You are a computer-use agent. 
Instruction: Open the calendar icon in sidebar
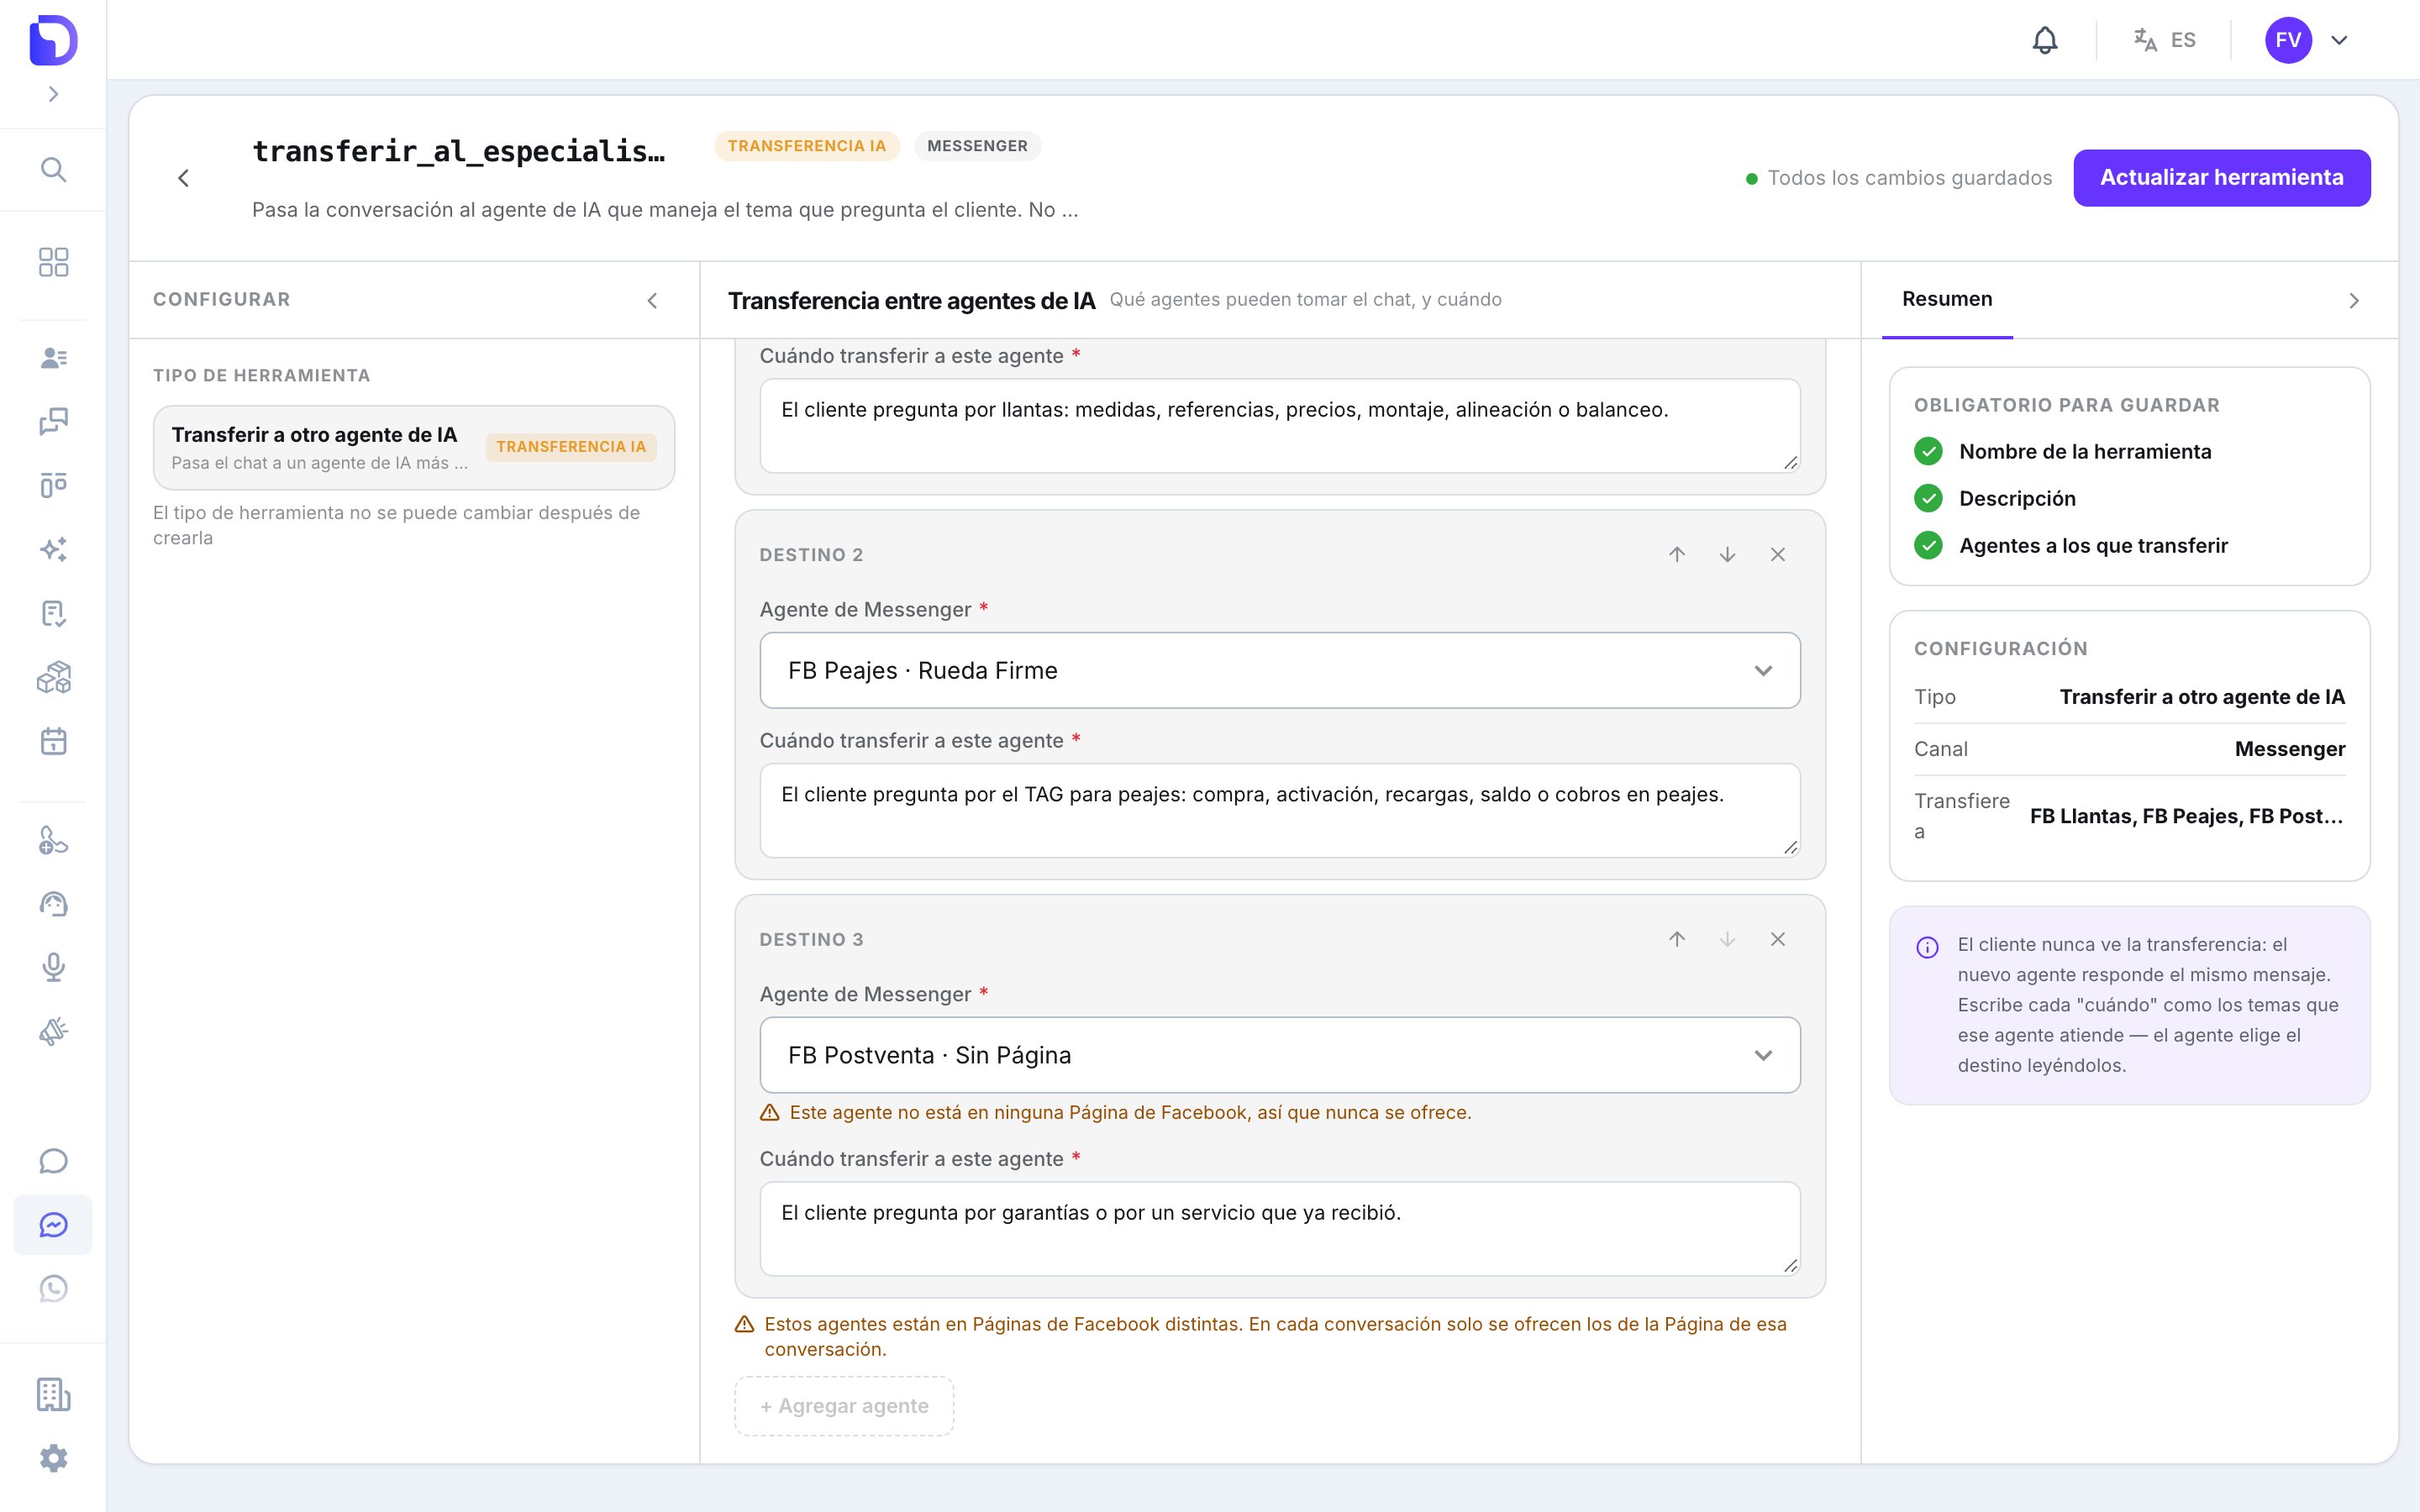point(53,741)
